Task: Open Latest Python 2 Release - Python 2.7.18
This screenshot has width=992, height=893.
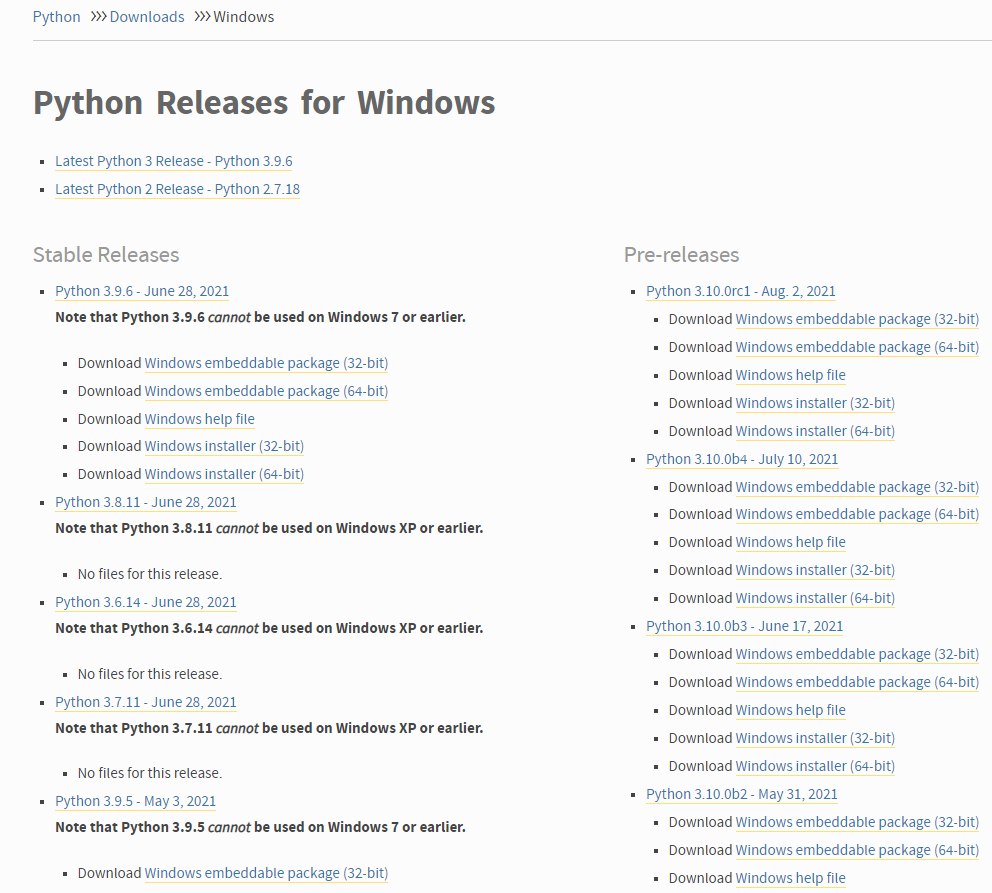Action: point(177,189)
